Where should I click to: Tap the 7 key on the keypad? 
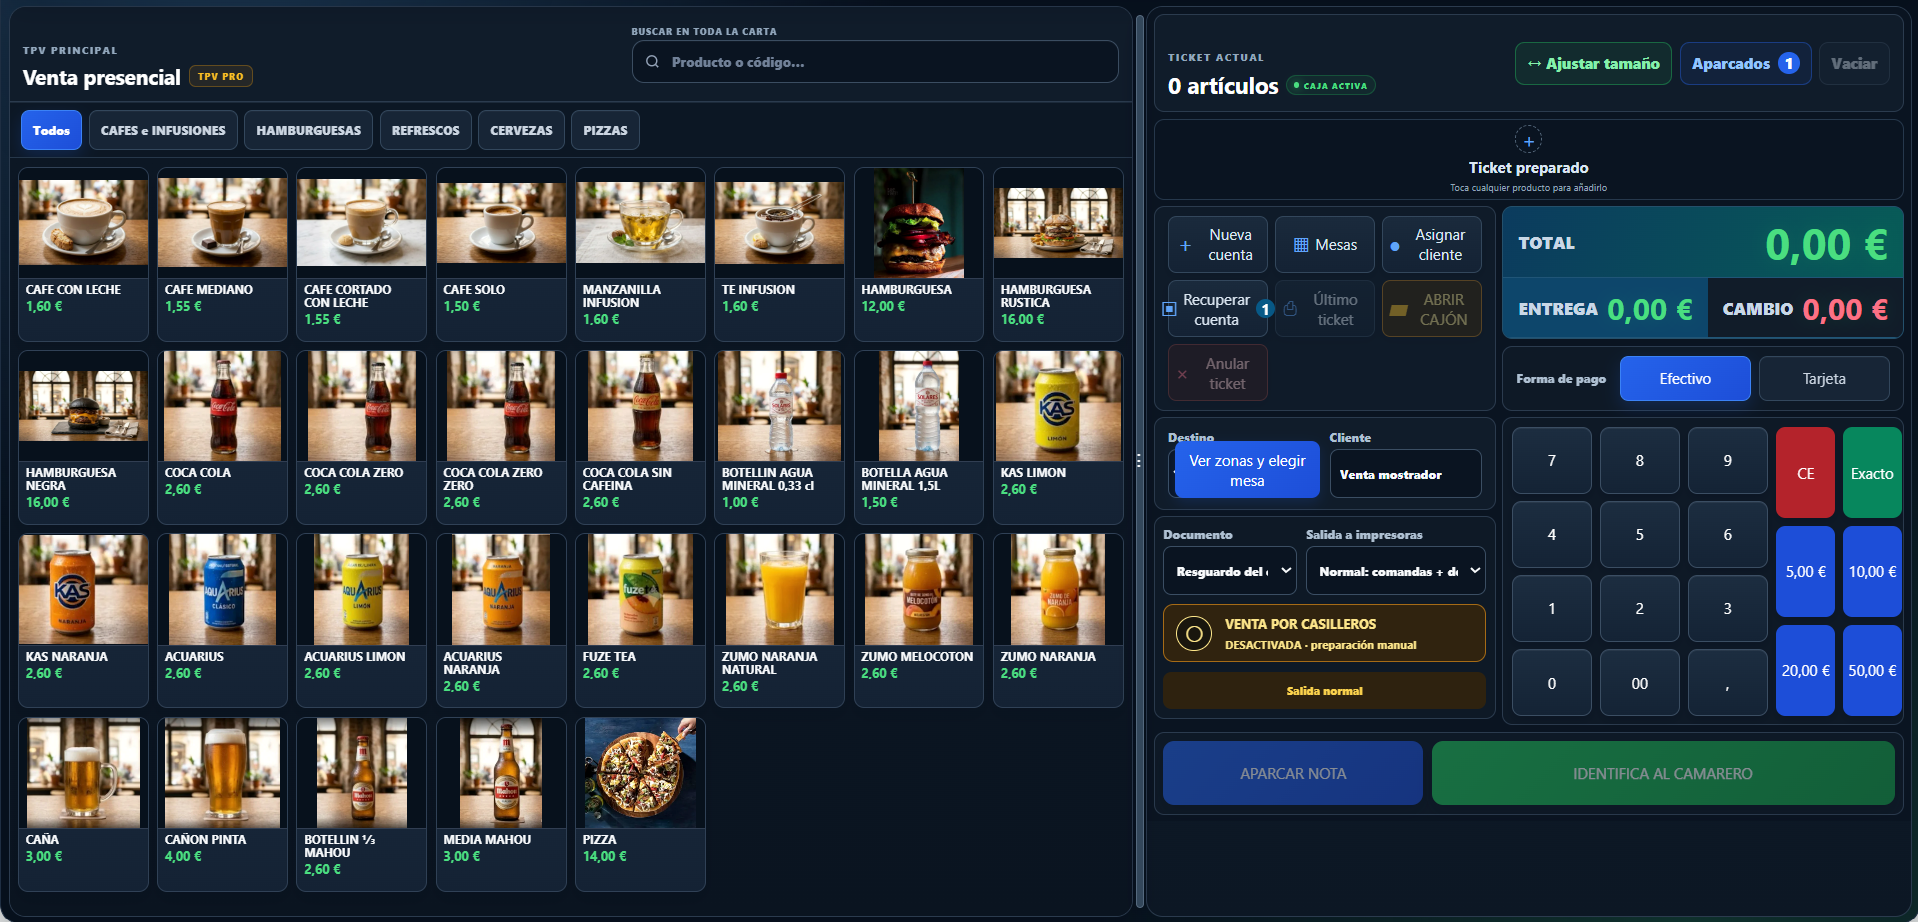1552,460
